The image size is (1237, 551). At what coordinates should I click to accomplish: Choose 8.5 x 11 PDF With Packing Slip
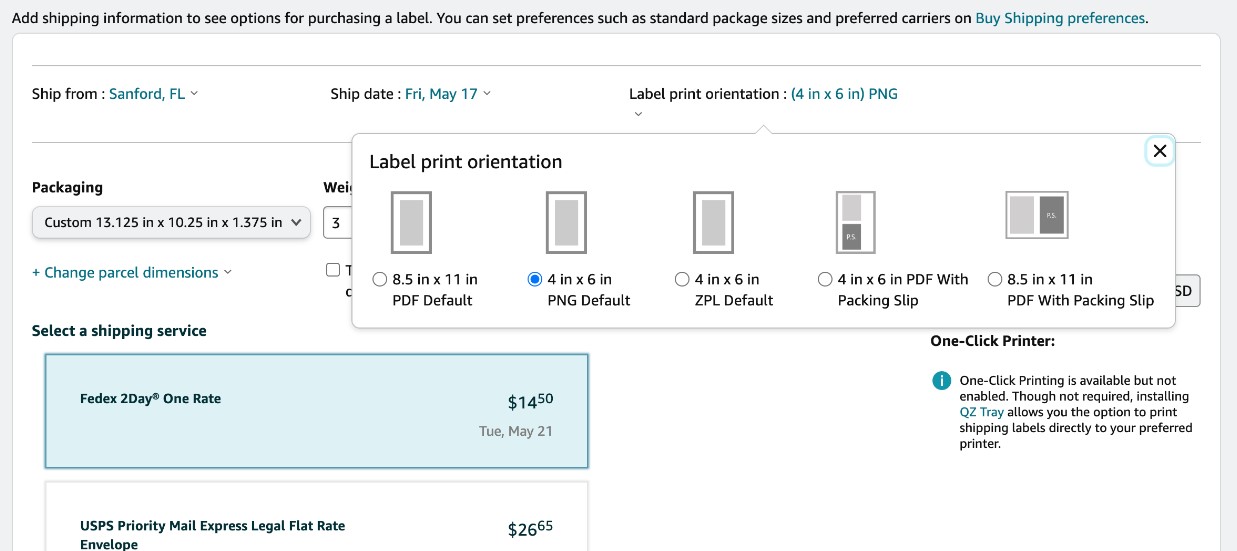point(995,280)
